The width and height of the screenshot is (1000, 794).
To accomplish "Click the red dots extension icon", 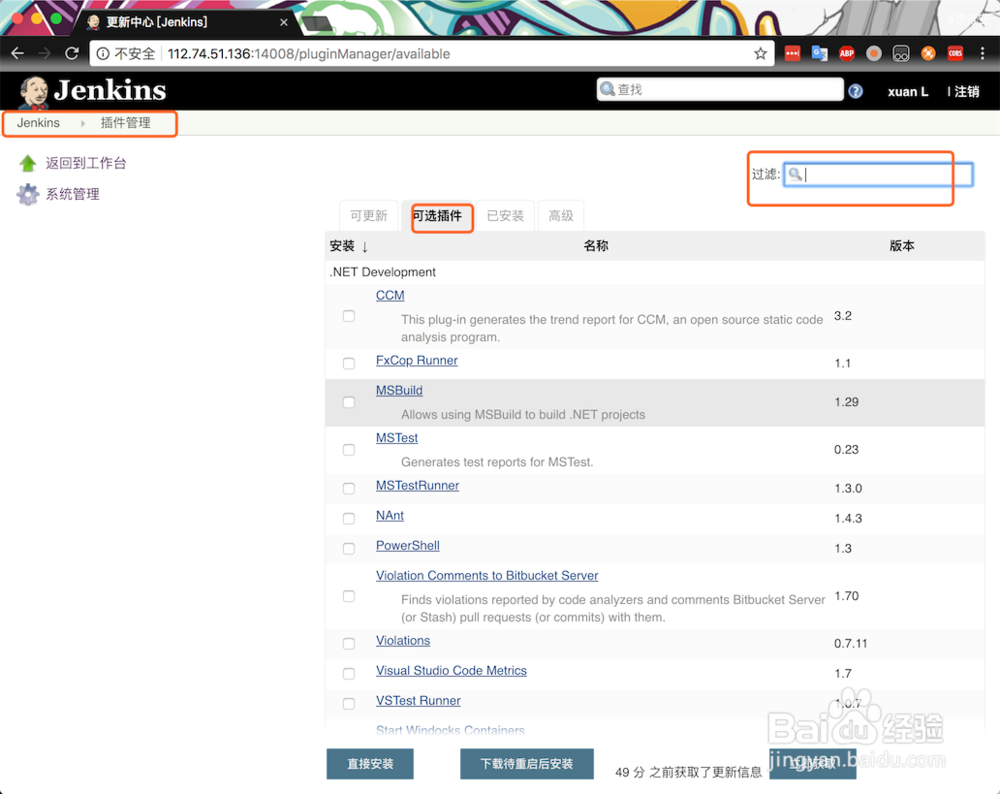I will click(x=792, y=54).
